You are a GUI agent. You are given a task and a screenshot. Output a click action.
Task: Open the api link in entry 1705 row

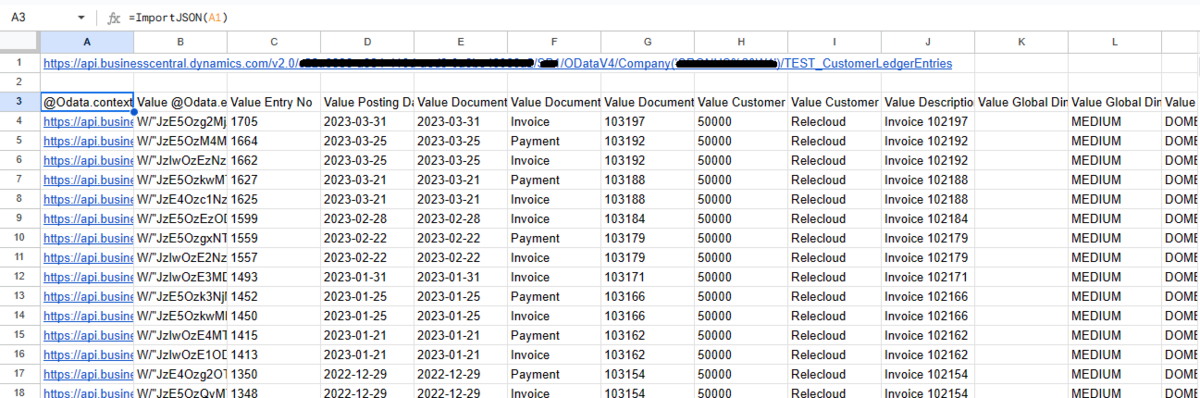[87, 121]
